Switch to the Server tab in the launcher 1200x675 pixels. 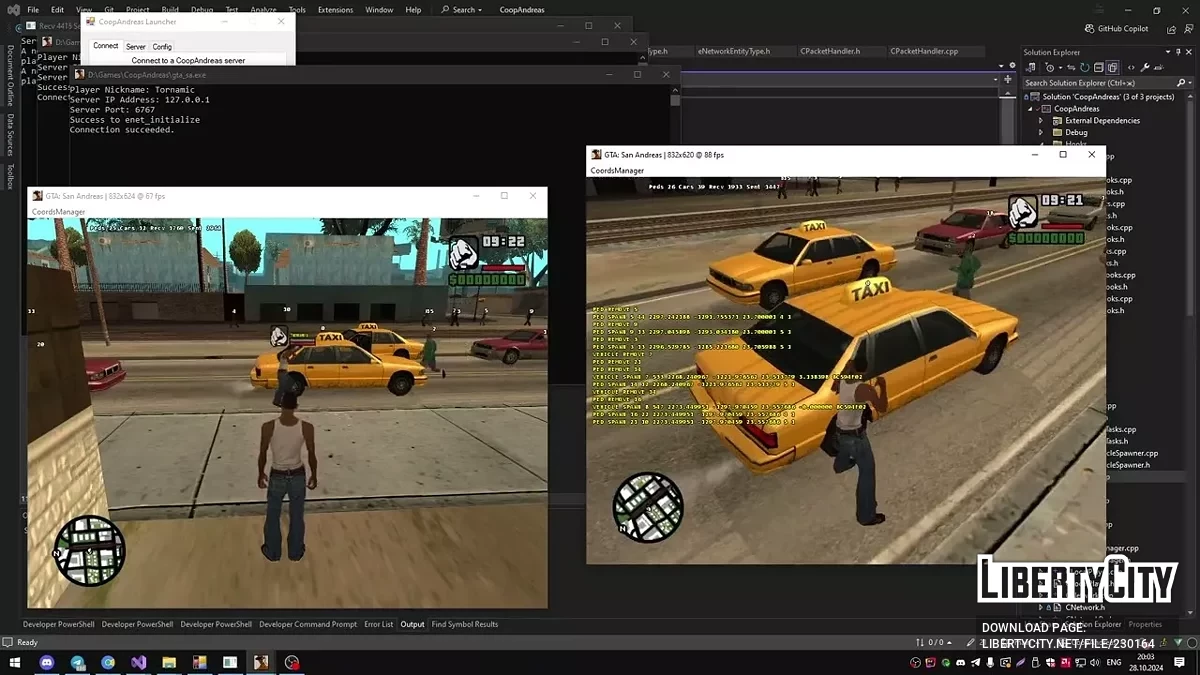click(x=135, y=46)
